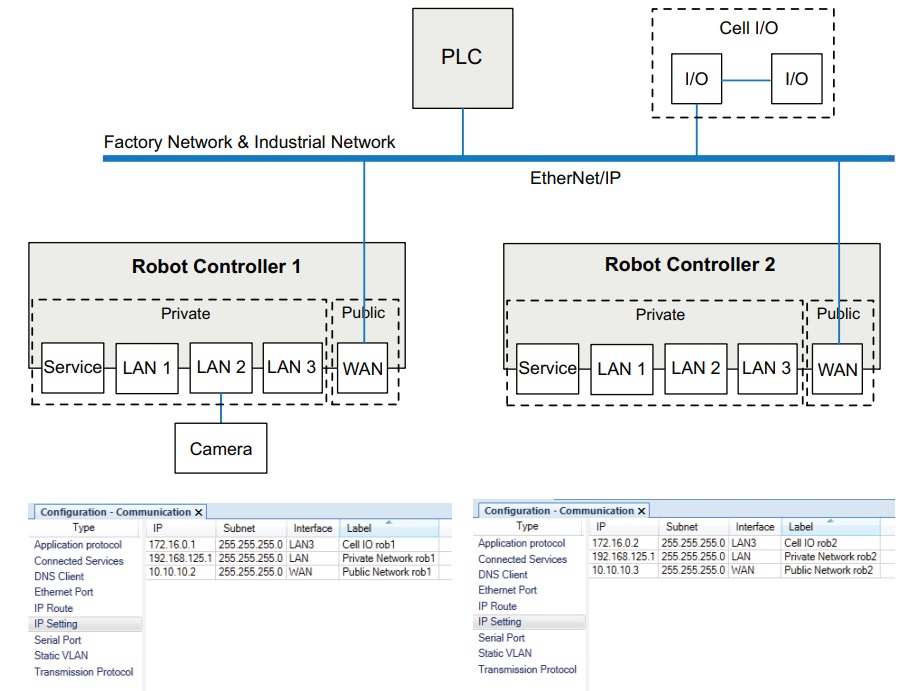Sort by Label arrow in rob1 table
The width and height of the screenshot is (920, 691).
point(388,521)
